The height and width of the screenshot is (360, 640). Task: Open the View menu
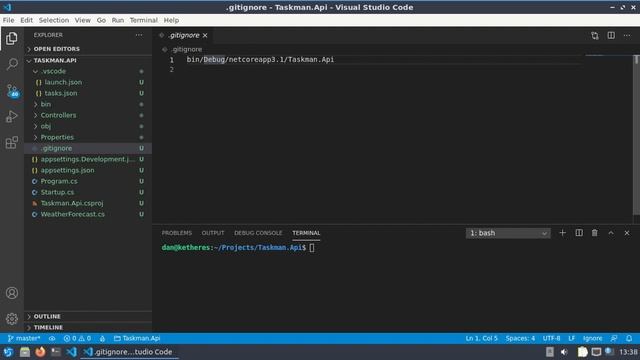click(x=82, y=20)
